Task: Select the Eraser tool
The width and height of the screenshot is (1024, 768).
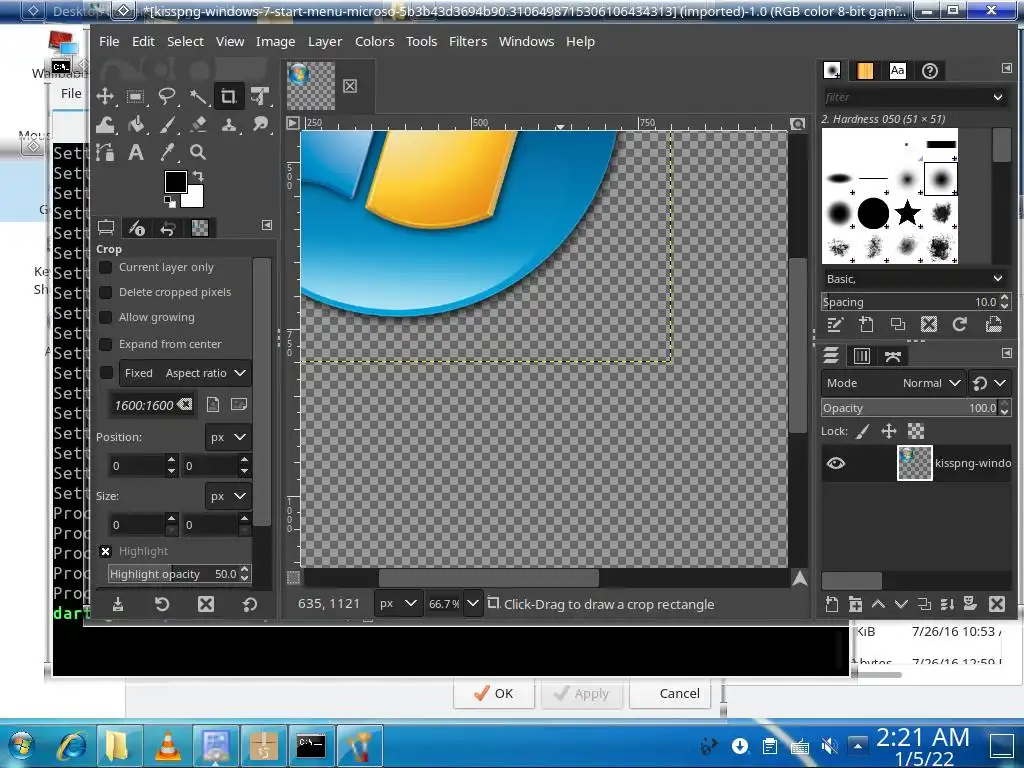Action: (198, 124)
